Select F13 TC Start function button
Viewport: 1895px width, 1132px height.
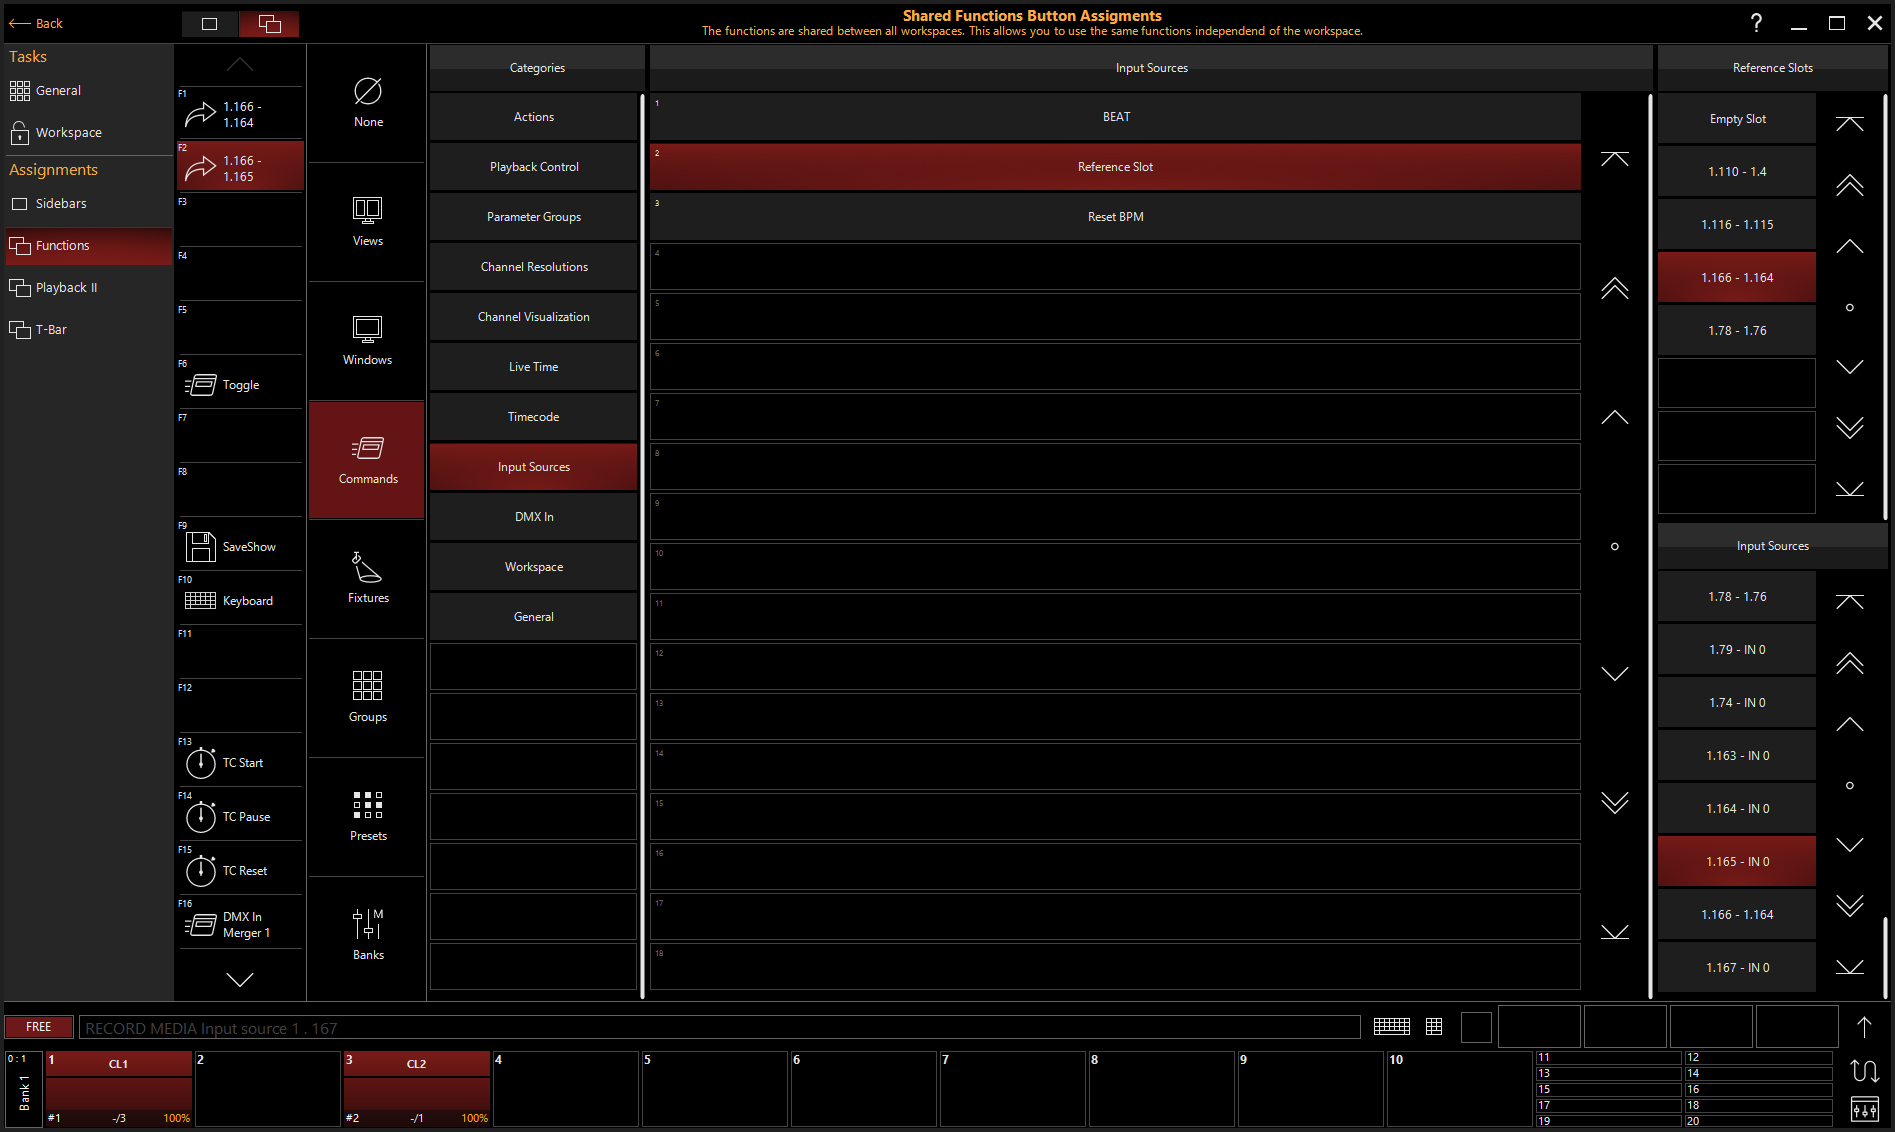[x=240, y=762]
